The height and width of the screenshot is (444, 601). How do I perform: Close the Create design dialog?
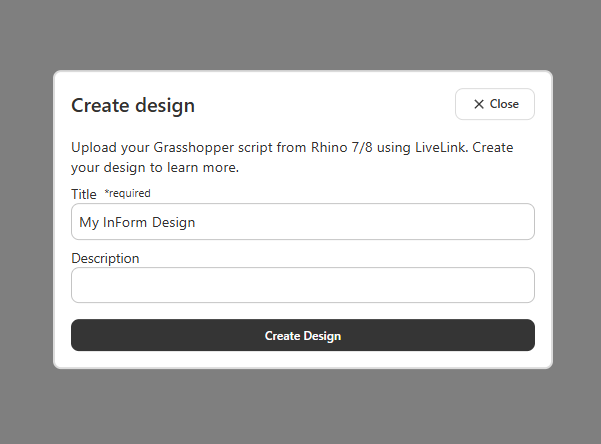(495, 104)
